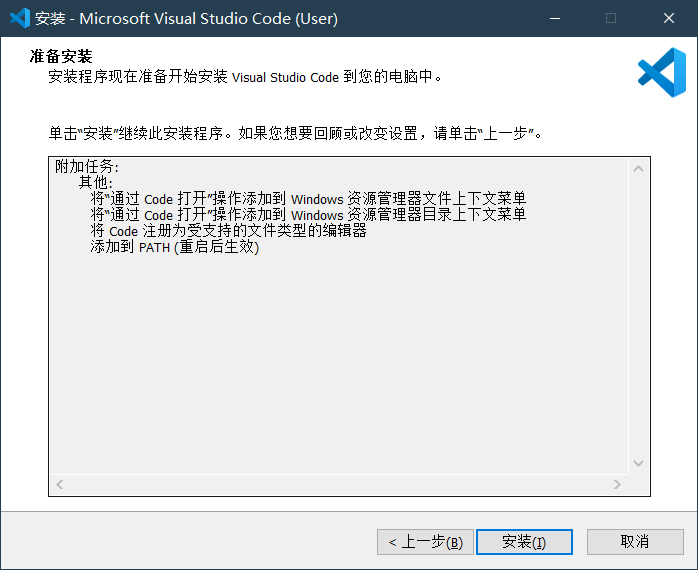Click the 将 Code 注册为受支持的文件类型的编辑器 line
The width and height of the screenshot is (698, 570).
pyautogui.click(x=228, y=231)
